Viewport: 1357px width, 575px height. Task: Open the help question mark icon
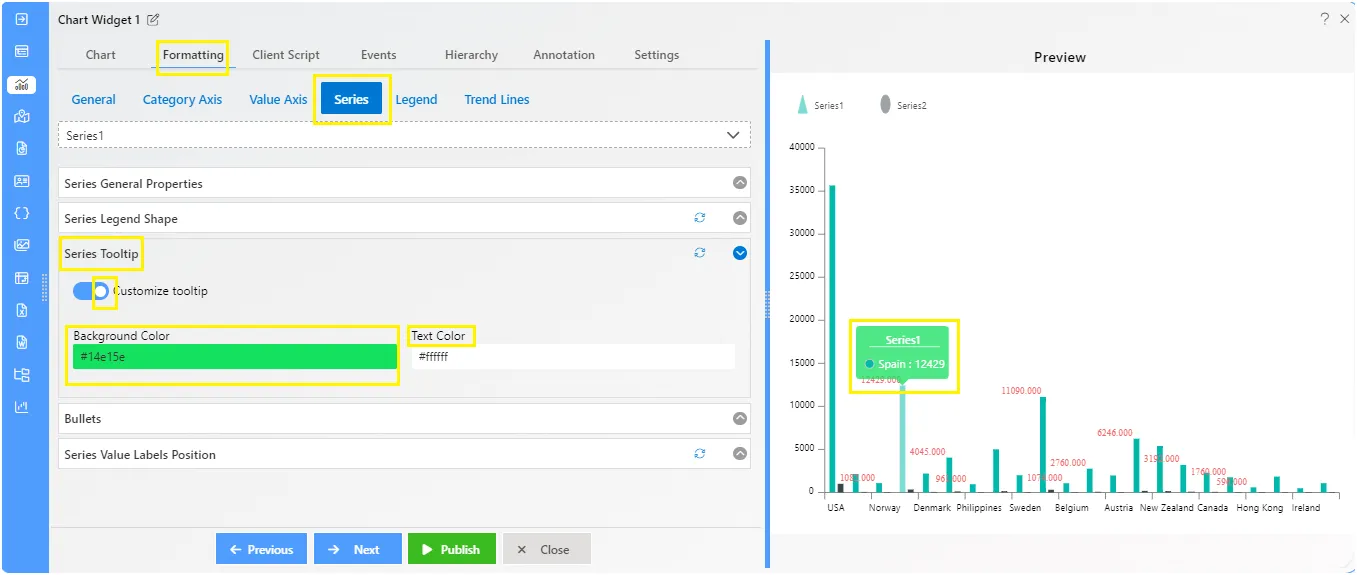point(1325,19)
